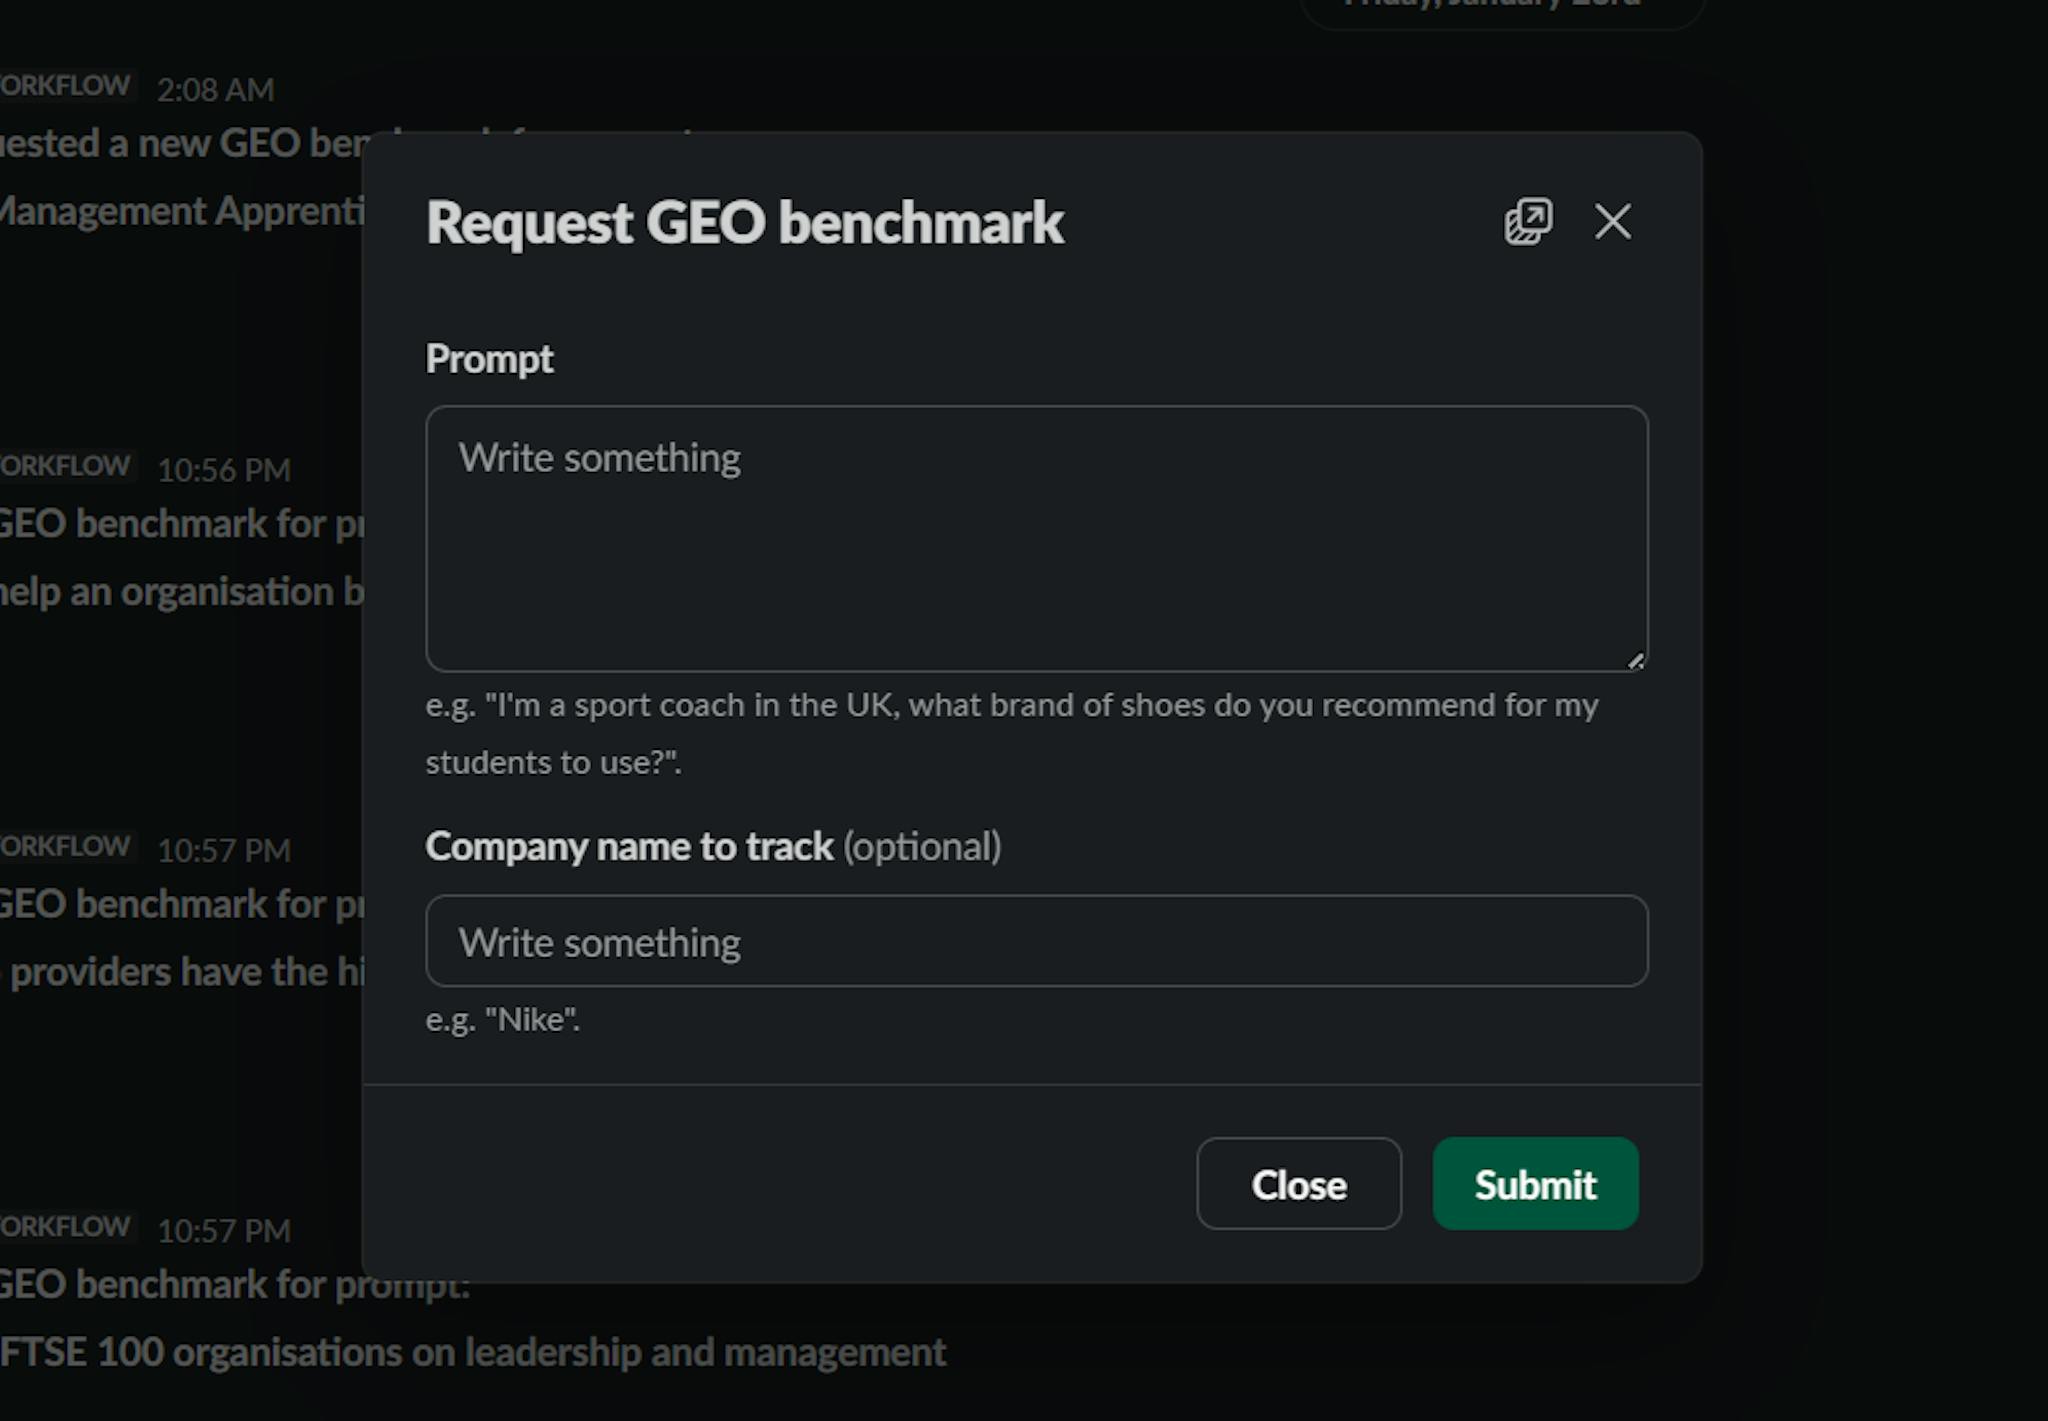Click the 2:08 AM message timestamp
The image size is (2048, 1421).
213,90
